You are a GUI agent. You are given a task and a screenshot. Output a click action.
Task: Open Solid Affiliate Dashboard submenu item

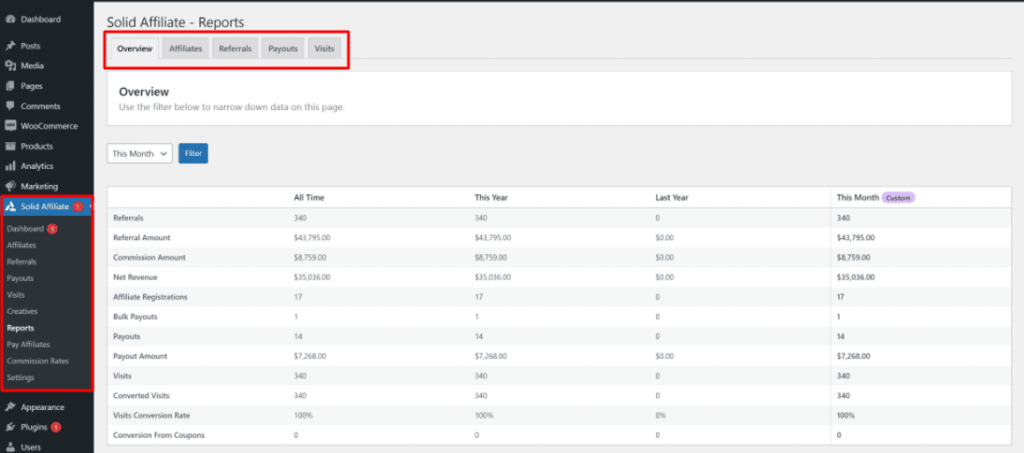click(25, 228)
